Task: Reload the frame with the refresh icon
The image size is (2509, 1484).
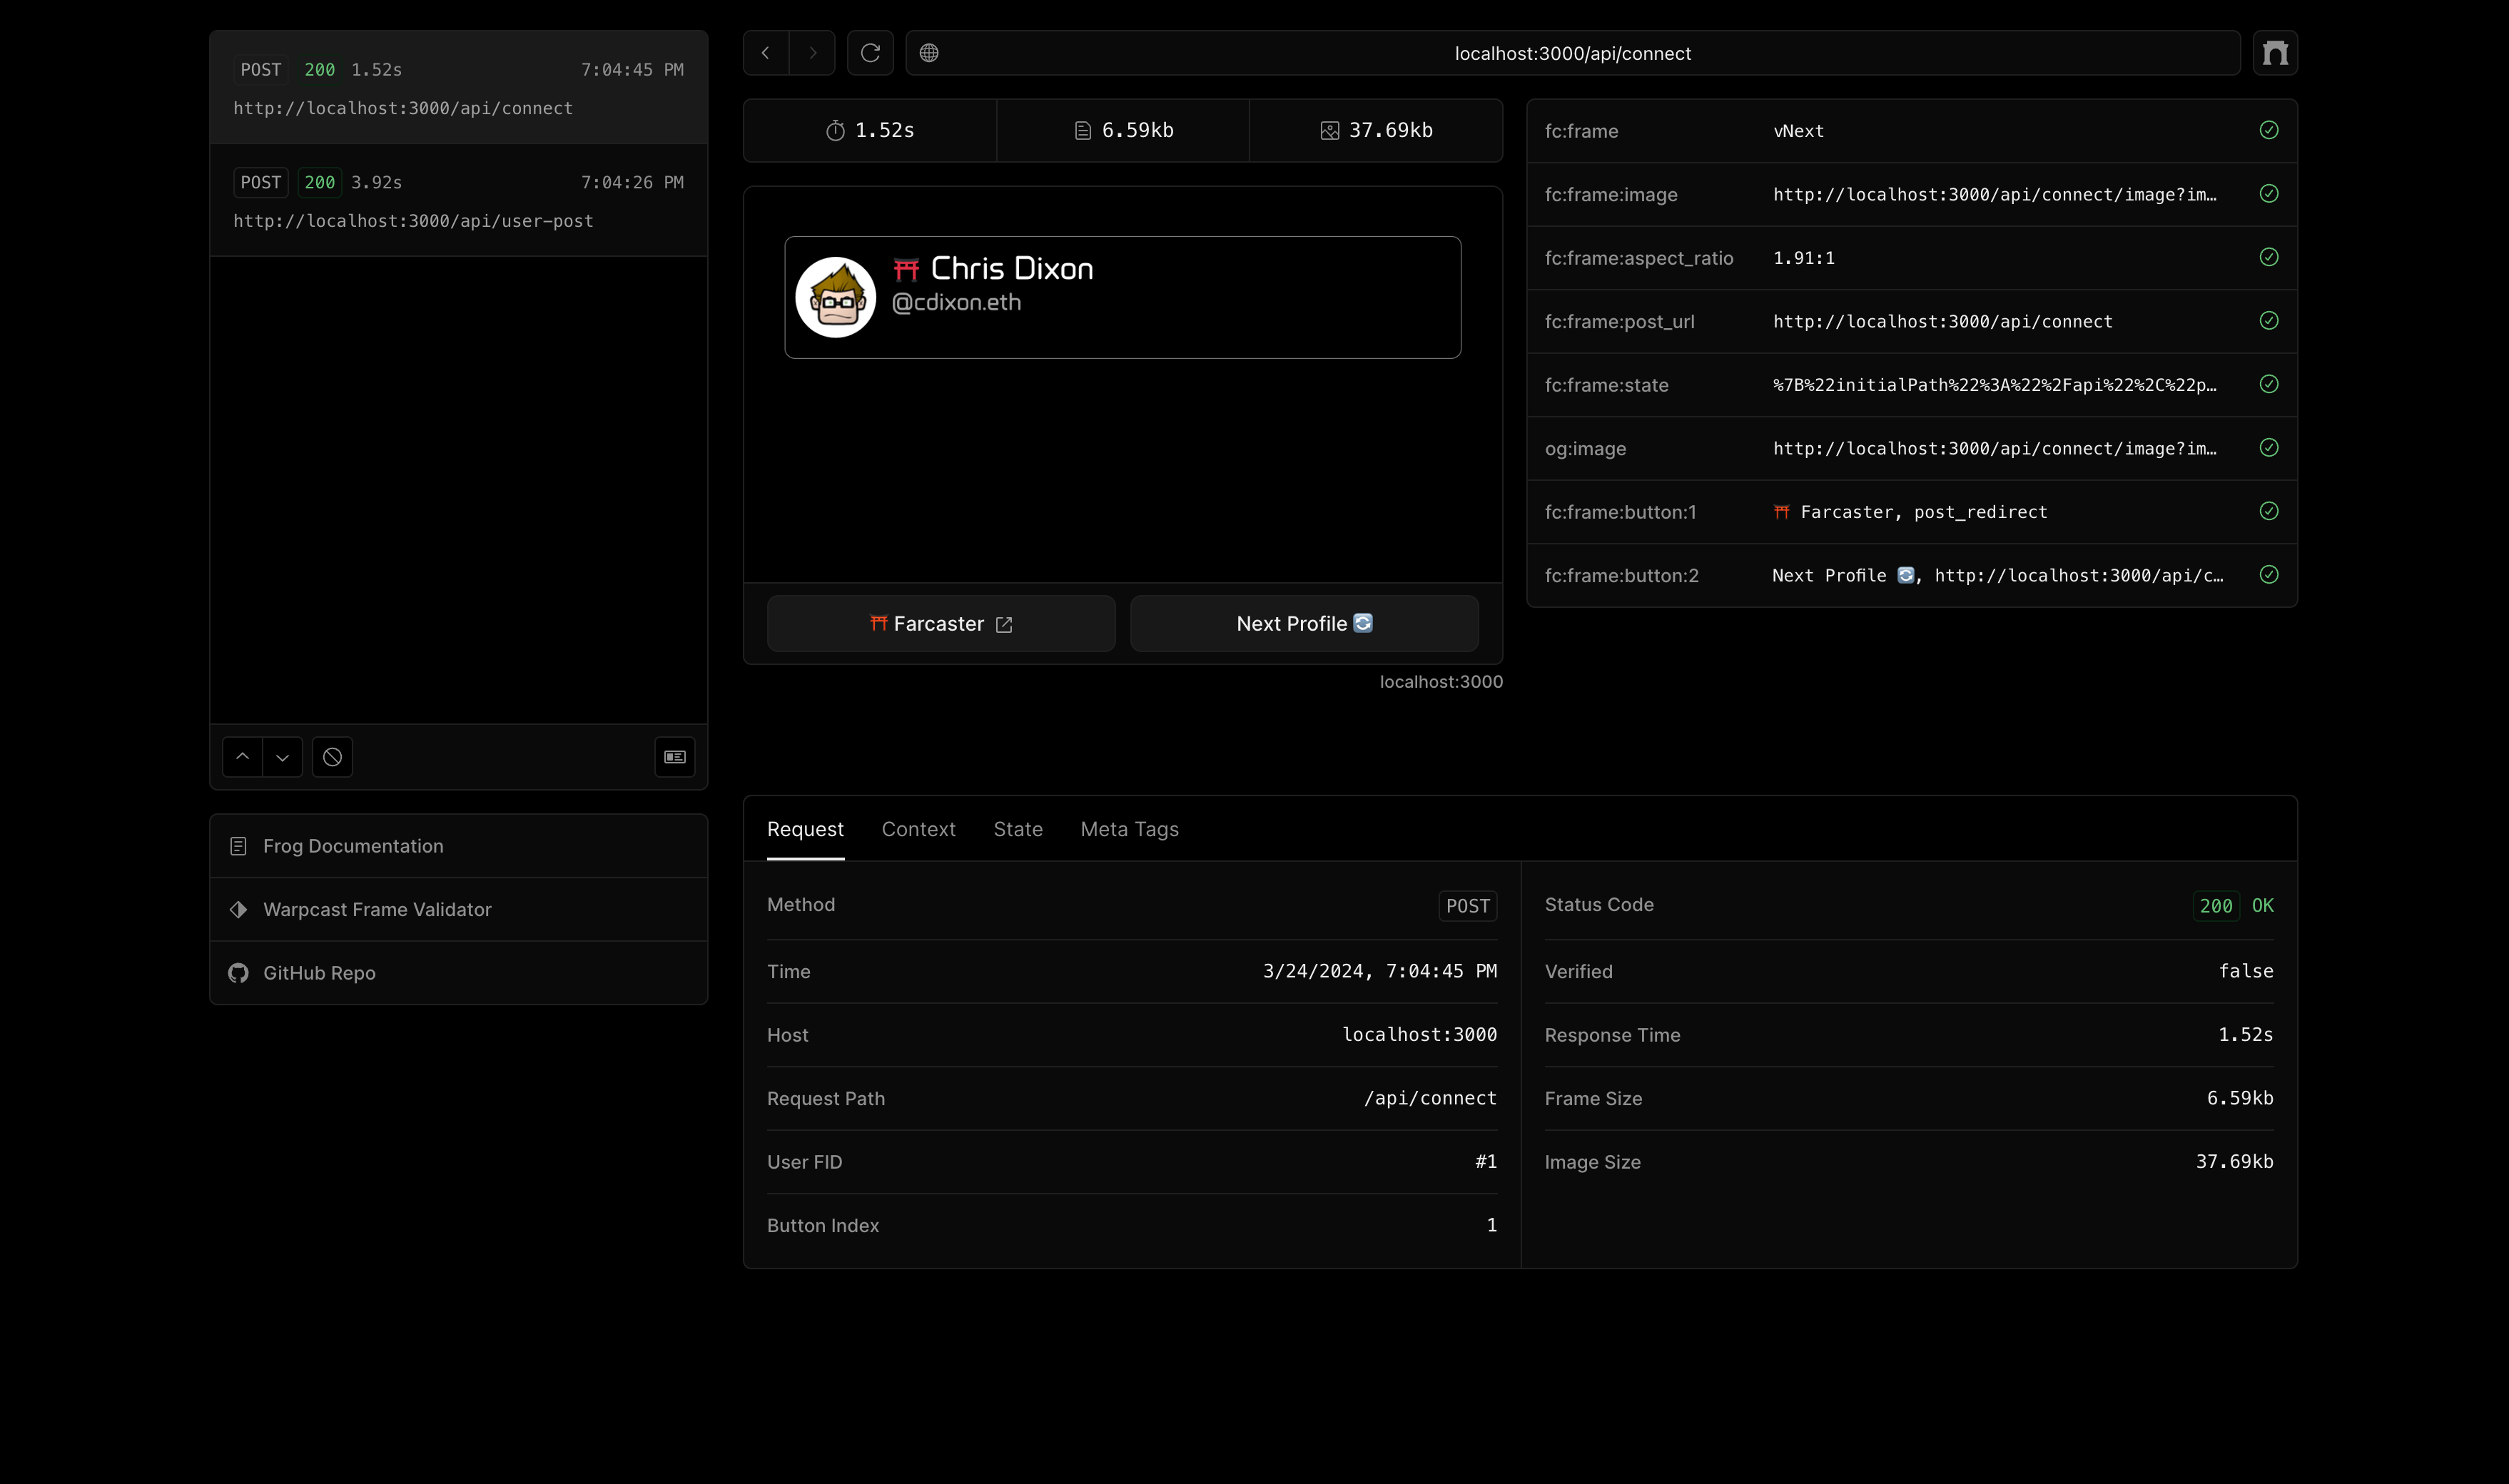Action: 870,53
